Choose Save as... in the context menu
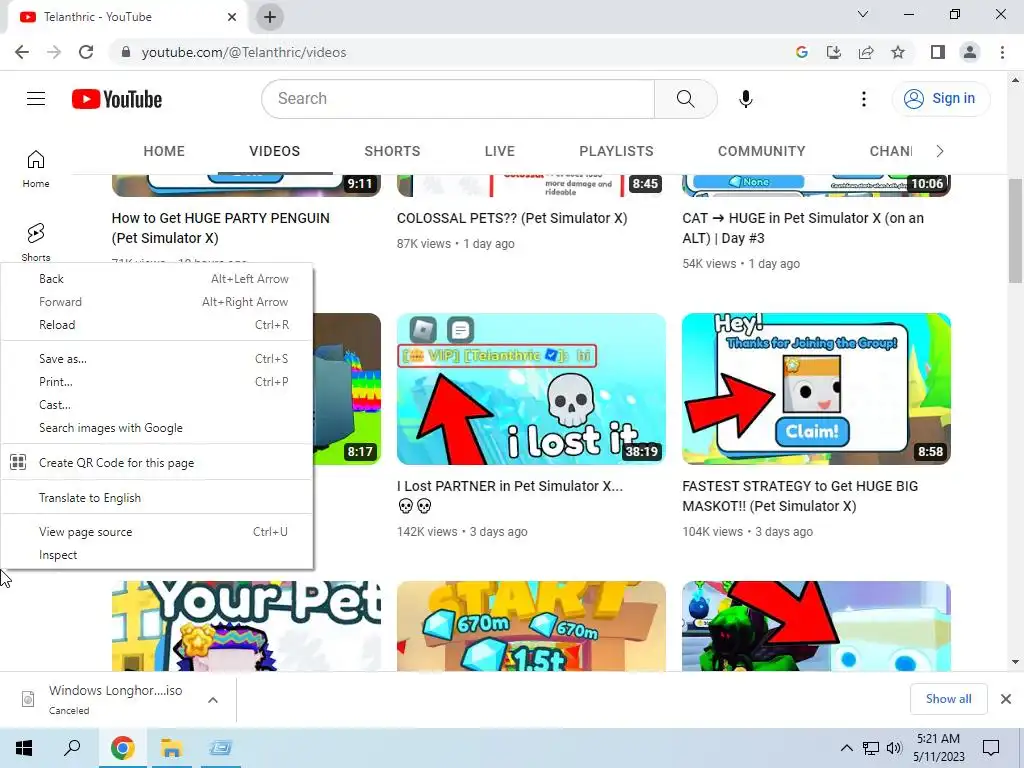This screenshot has height=768, width=1024. [157, 359]
